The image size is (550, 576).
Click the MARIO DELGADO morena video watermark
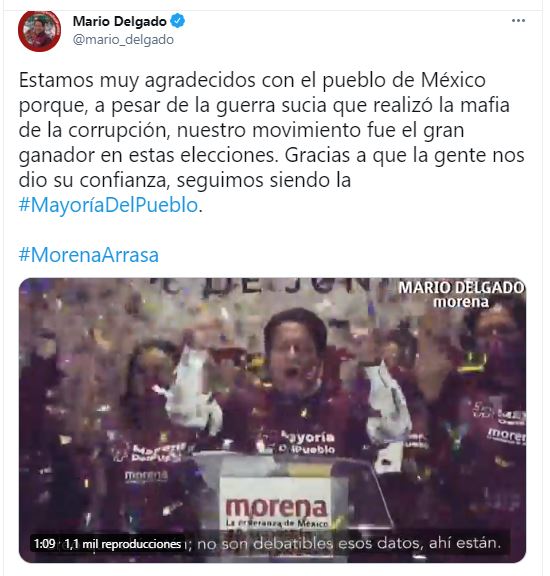461,295
